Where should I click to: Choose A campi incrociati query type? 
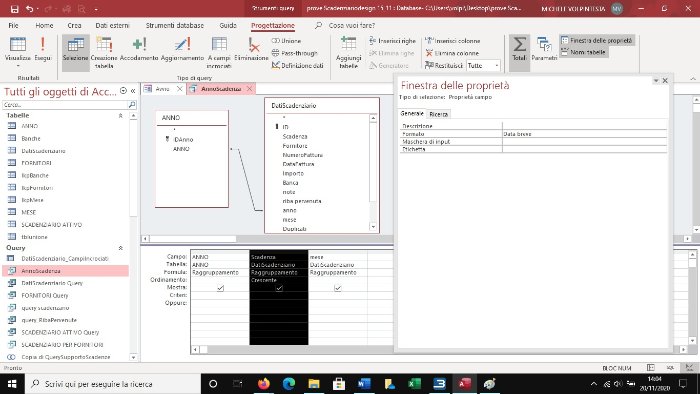coord(219,53)
